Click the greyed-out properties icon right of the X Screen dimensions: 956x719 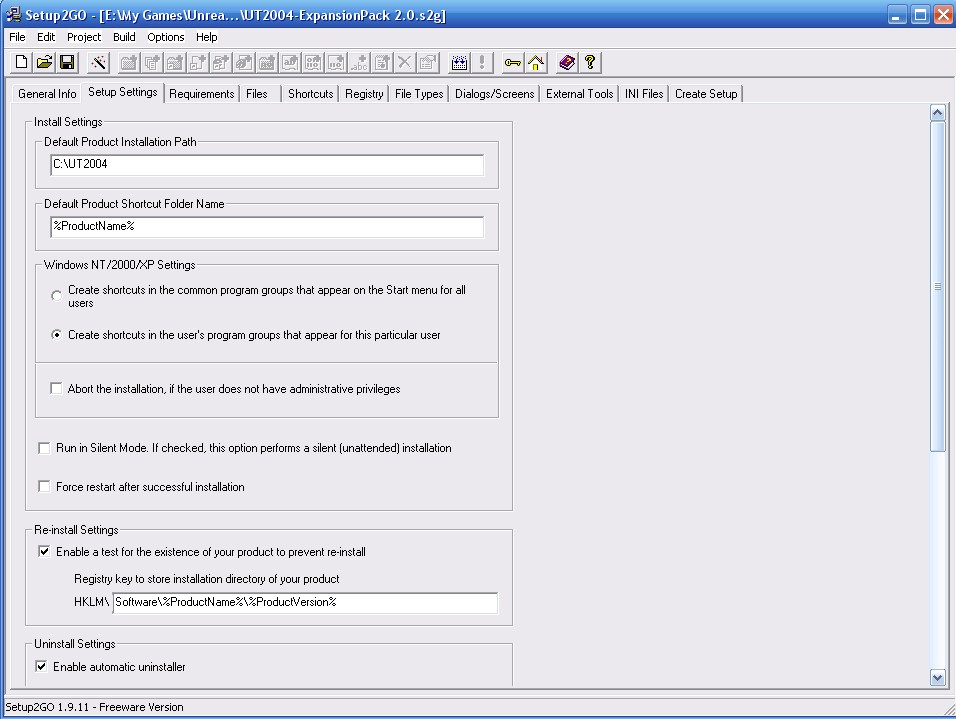pos(428,62)
